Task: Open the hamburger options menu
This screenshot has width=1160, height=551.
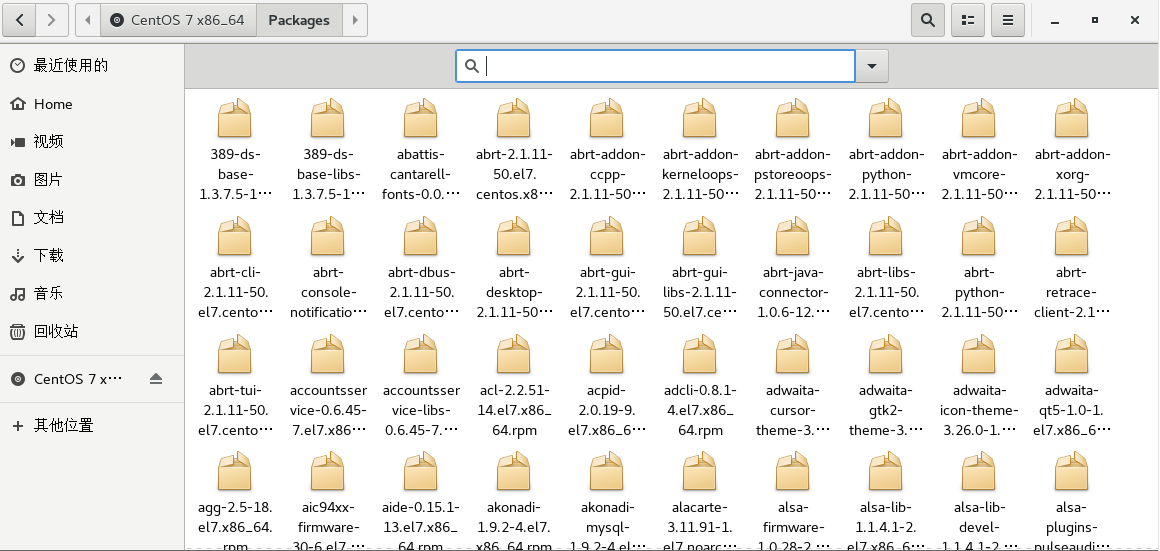Action: pyautogui.click(x=1008, y=20)
